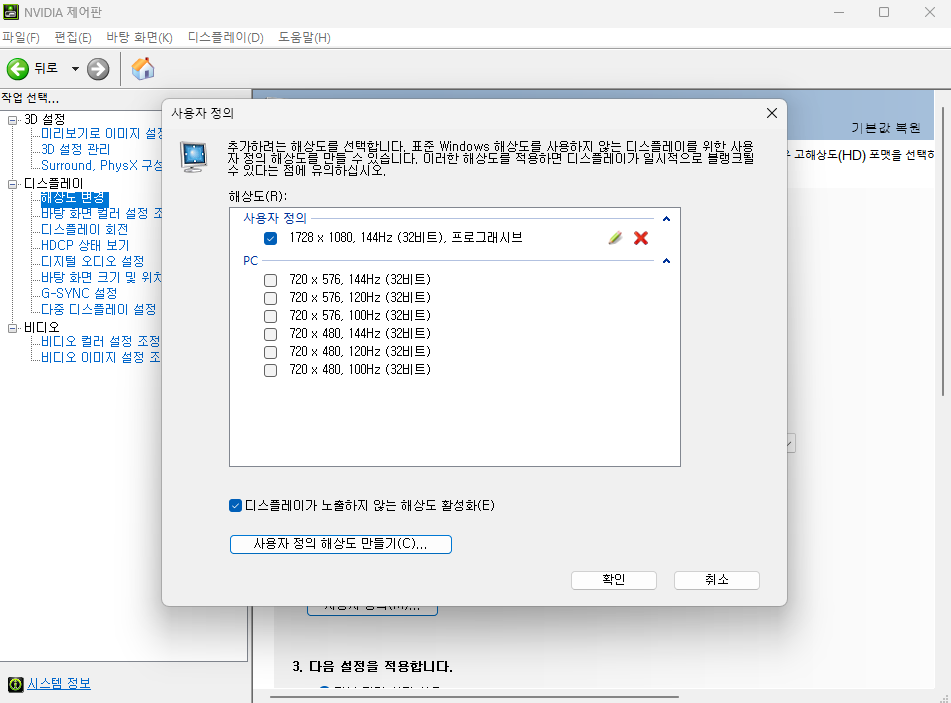Uncheck 1728 x 1080, 144Hz custom resolution
Viewport: 951px width, 703px height.
(x=271, y=238)
